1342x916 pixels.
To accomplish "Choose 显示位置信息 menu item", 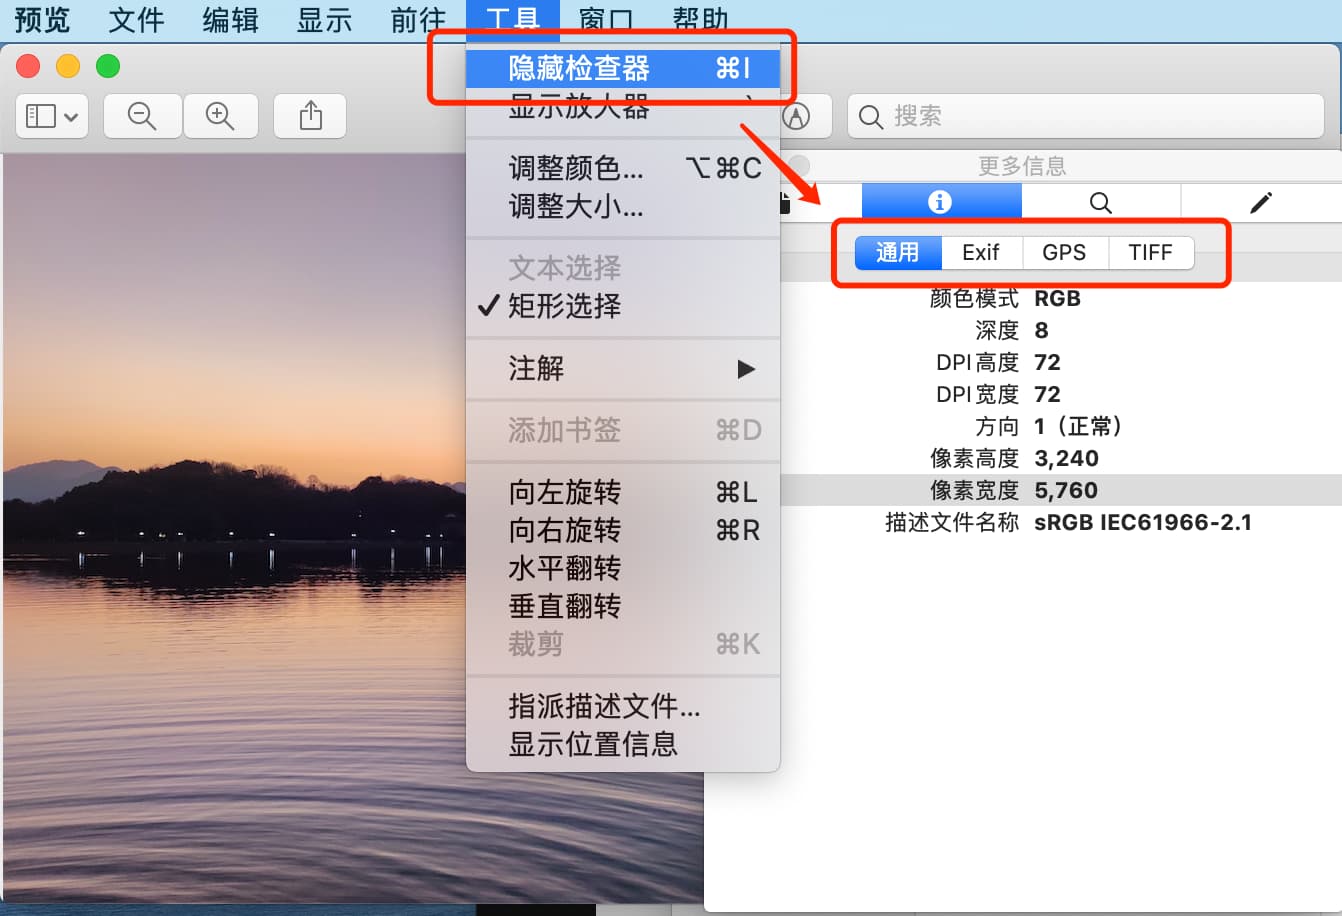I will (x=623, y=744).
